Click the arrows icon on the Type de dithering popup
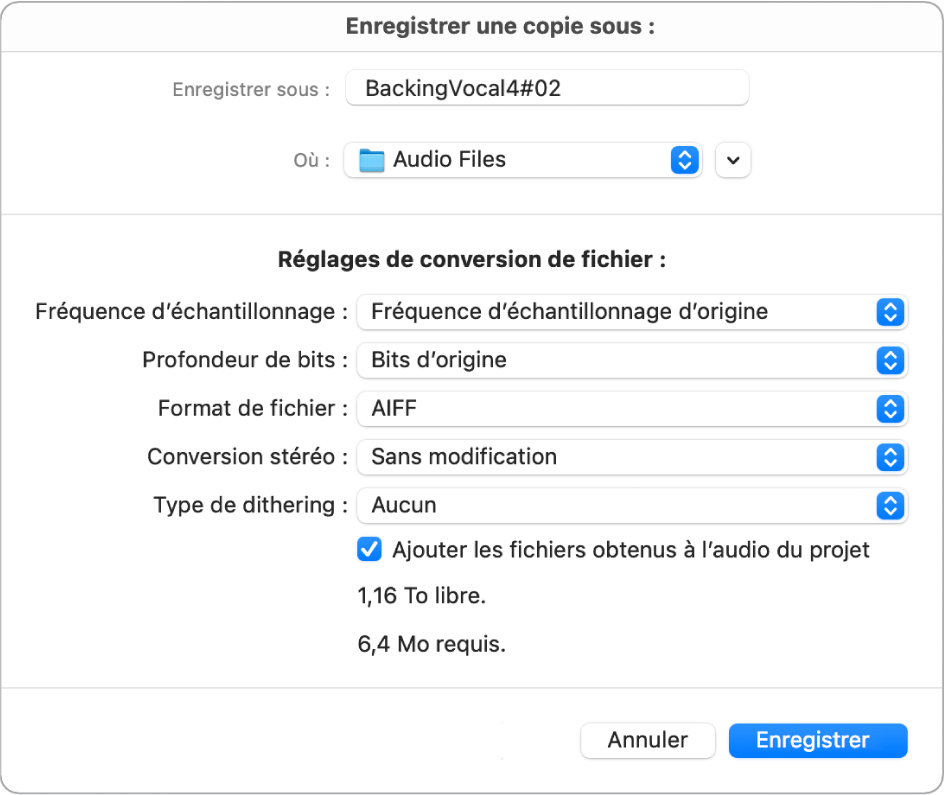 click(x=891, y=505)
